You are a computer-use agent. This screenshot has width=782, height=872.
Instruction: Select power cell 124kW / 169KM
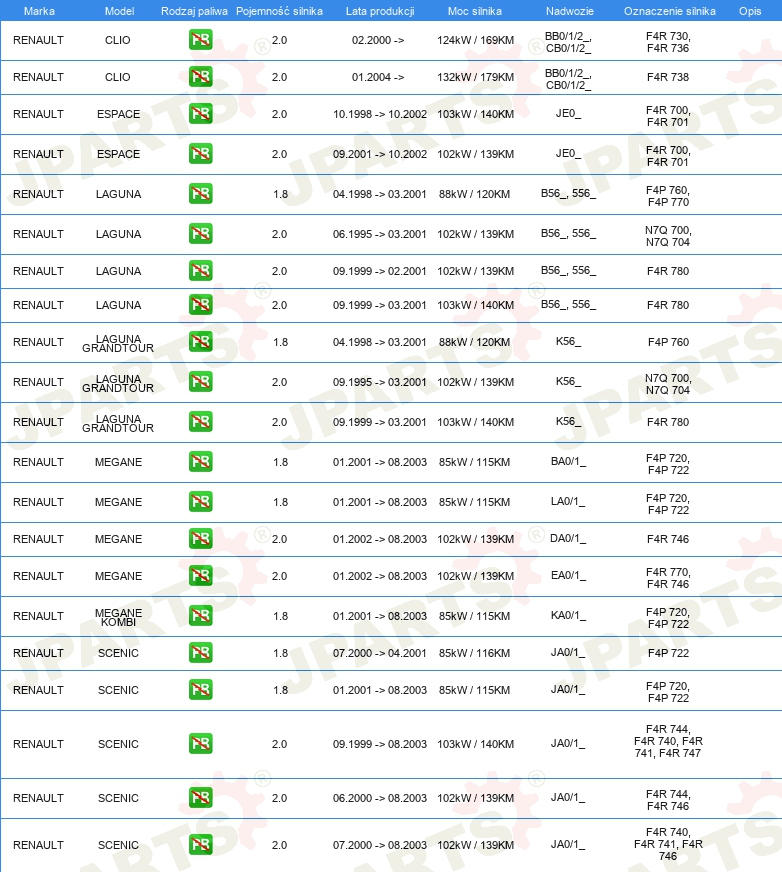pyautogui.click(x=476, y=41)
